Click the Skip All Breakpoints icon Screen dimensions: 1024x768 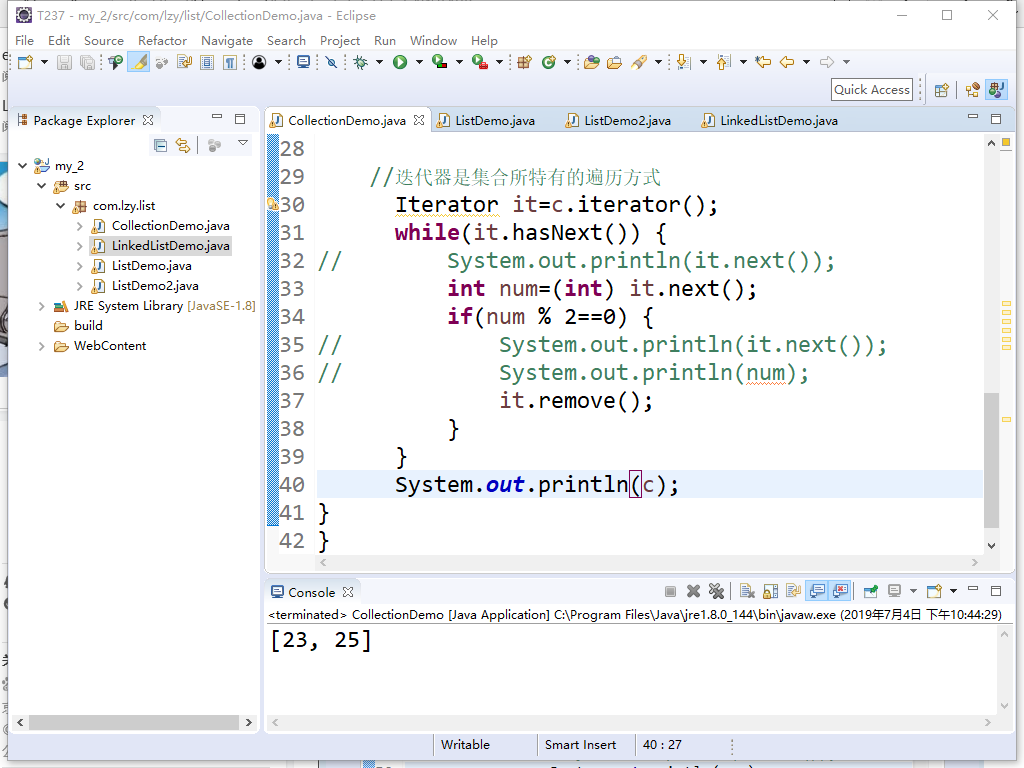coord(331,62)
